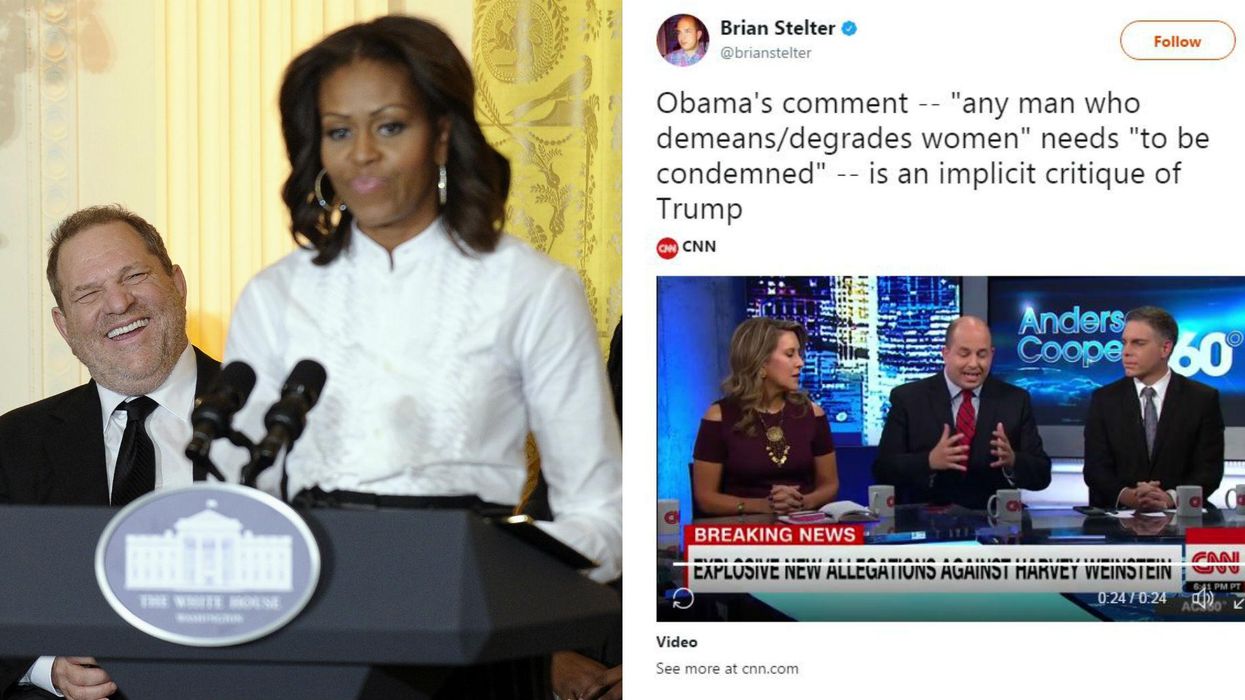This screenshot has height=700, width=1245.
Task: Click the Video label below the player
Action: [x=677, y=642]
